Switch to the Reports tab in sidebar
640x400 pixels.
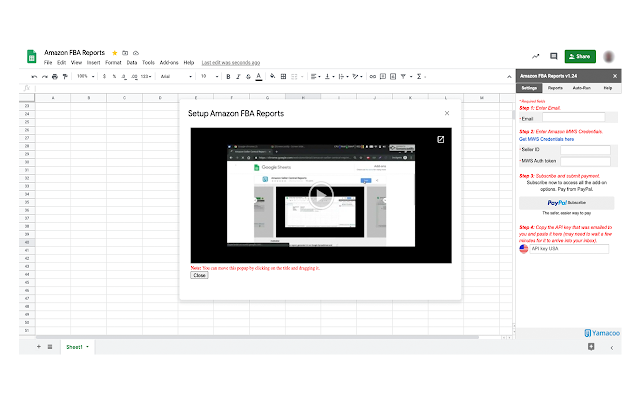555,88
